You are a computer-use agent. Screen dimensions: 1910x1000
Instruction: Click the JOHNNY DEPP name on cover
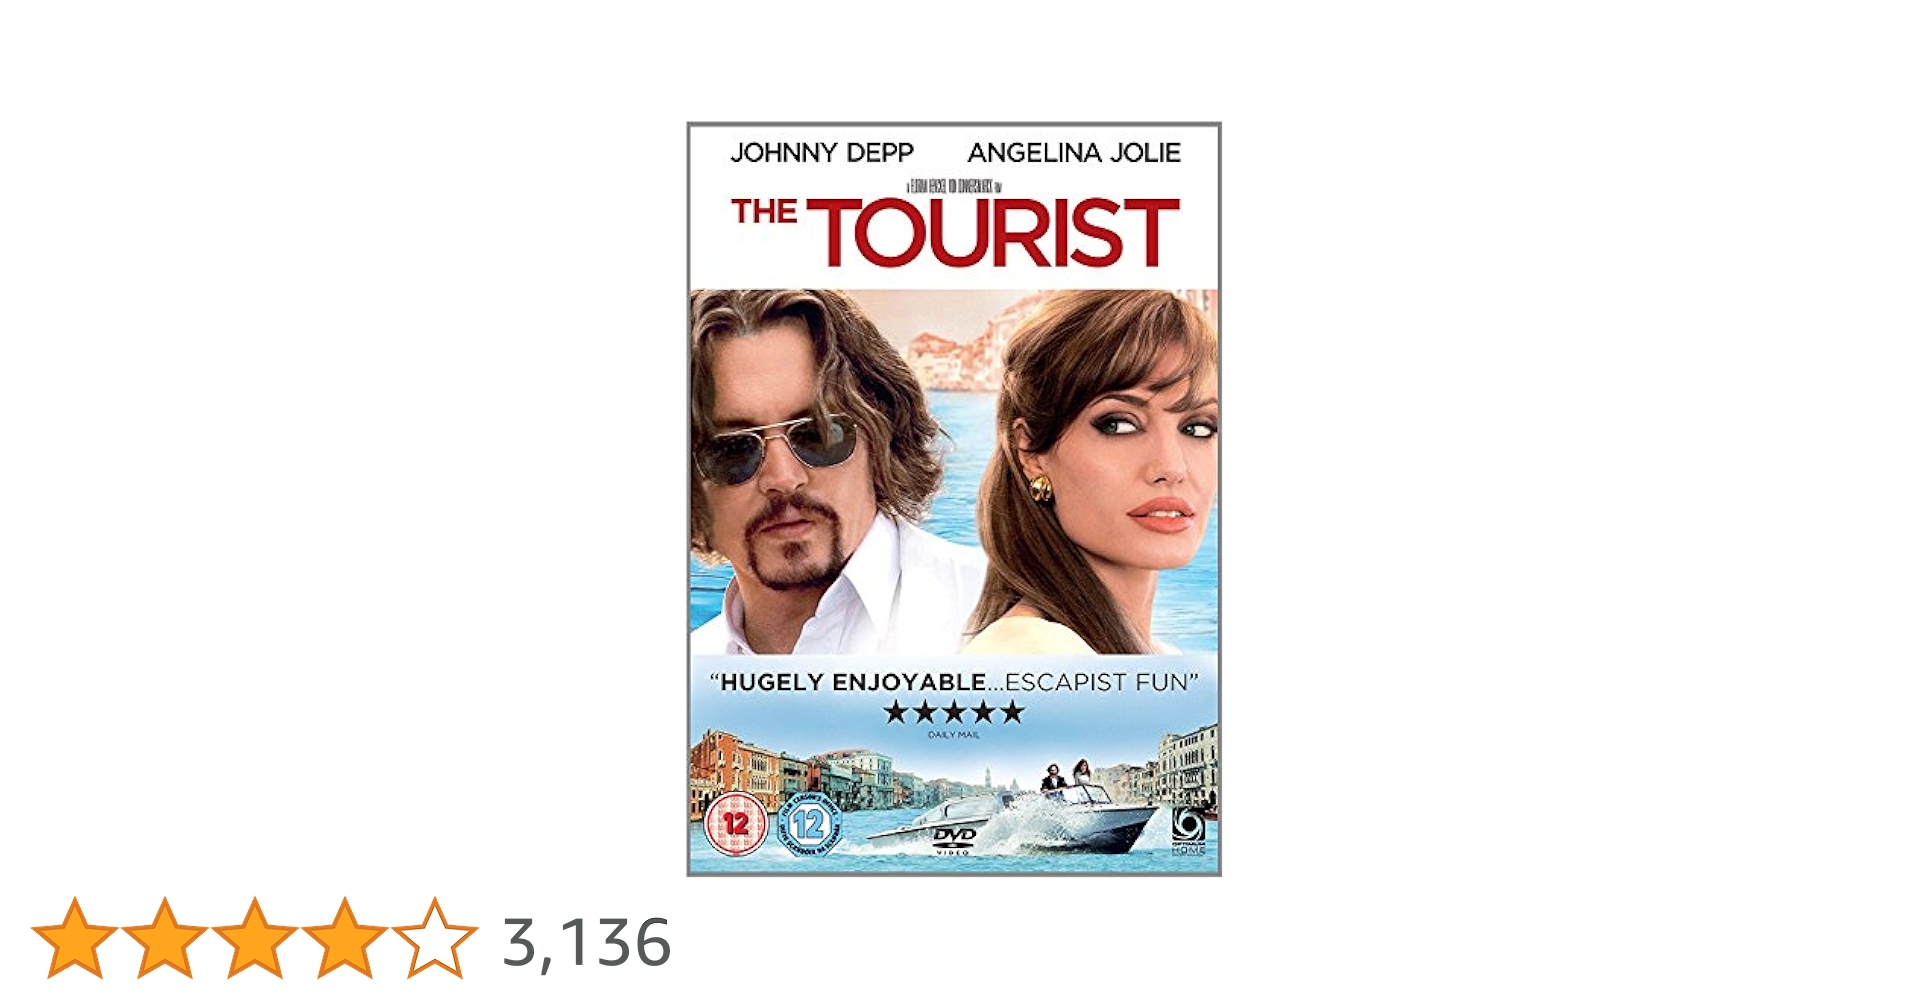(822, 153)
